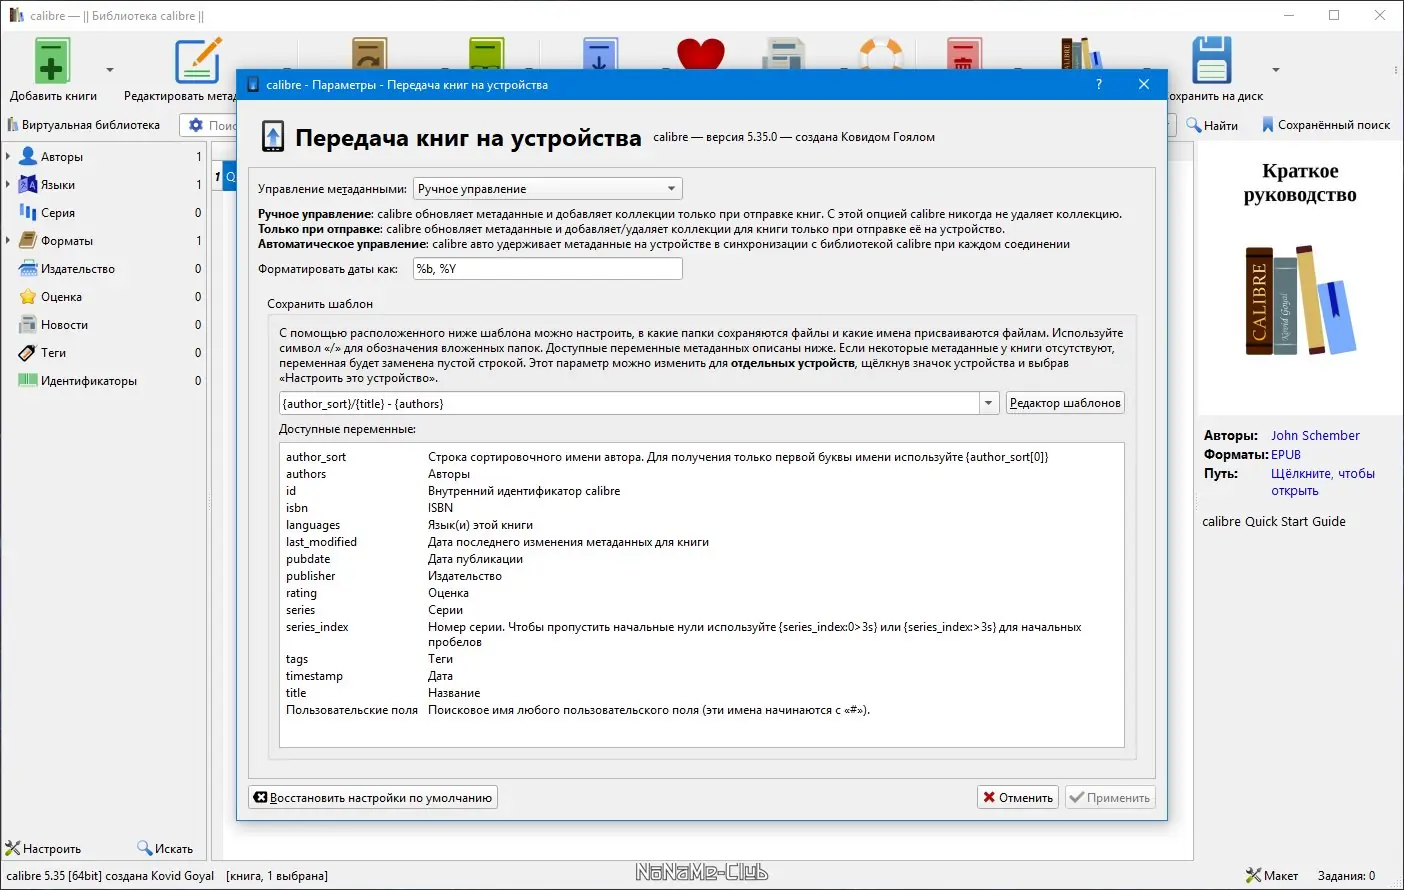Click Задания: 0 in the status bar
This screenshot has width=1404, height=890.
coord(1346,876)
